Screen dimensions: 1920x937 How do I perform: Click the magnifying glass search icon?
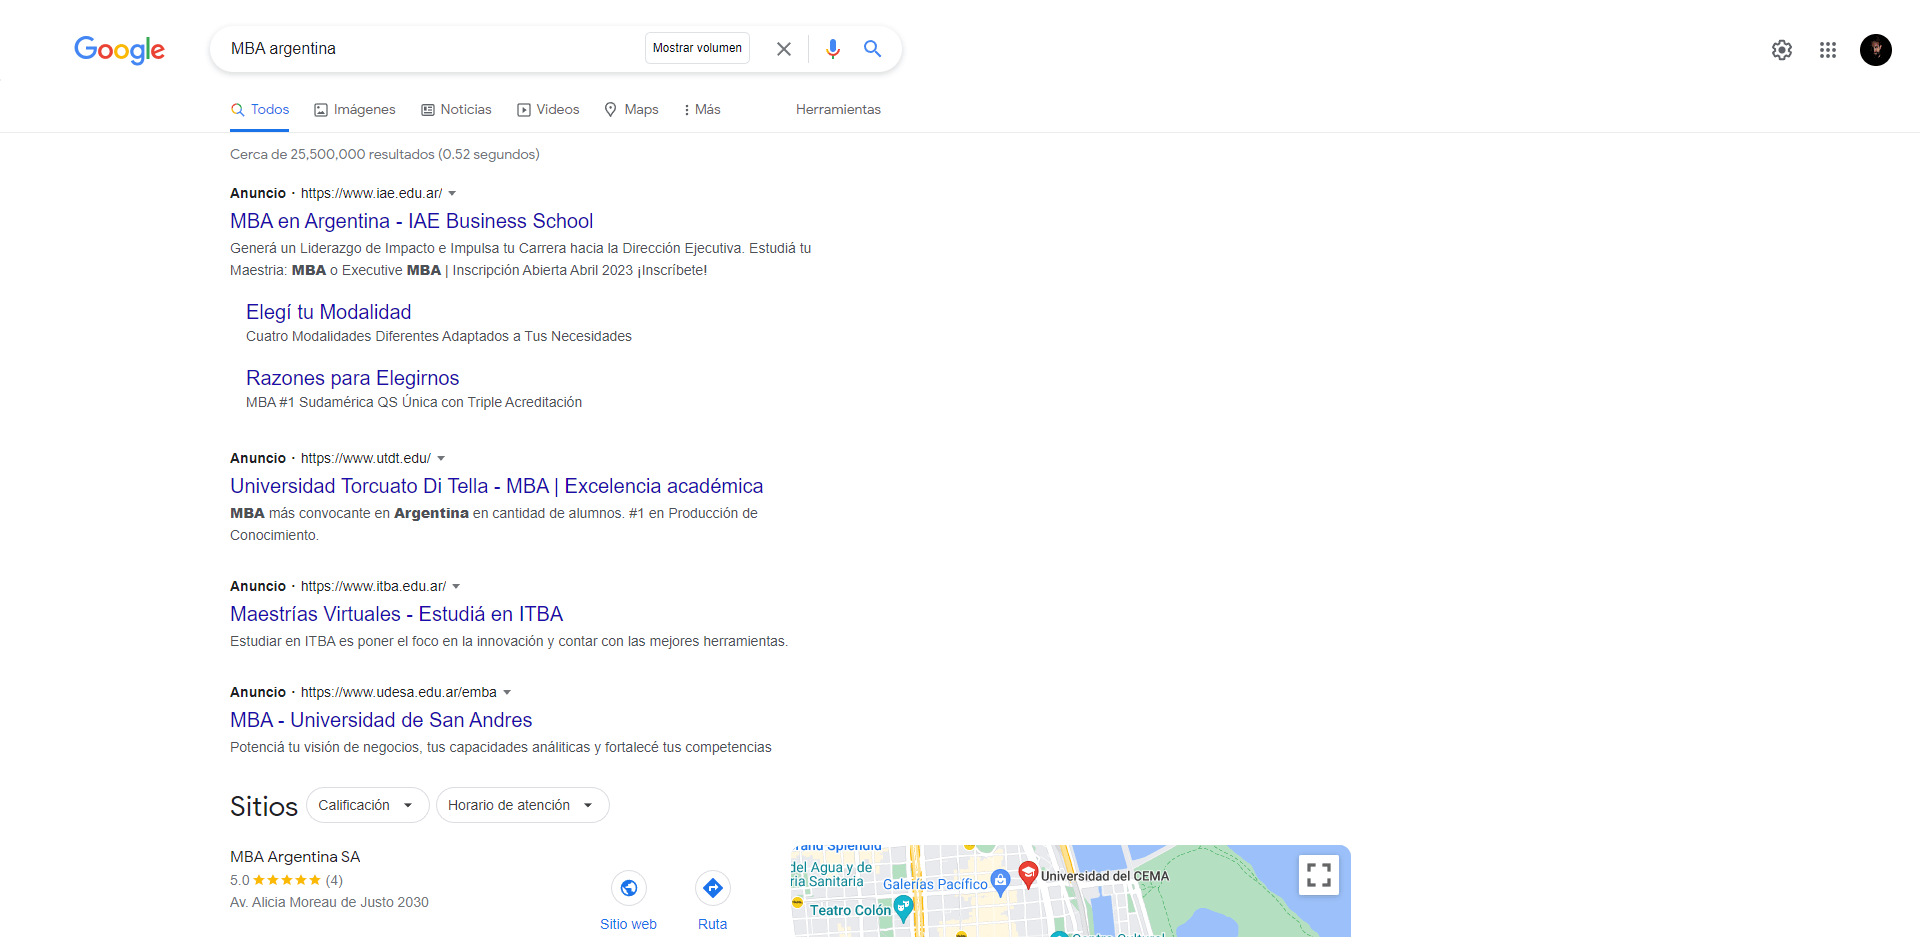(x=872, y=49)
